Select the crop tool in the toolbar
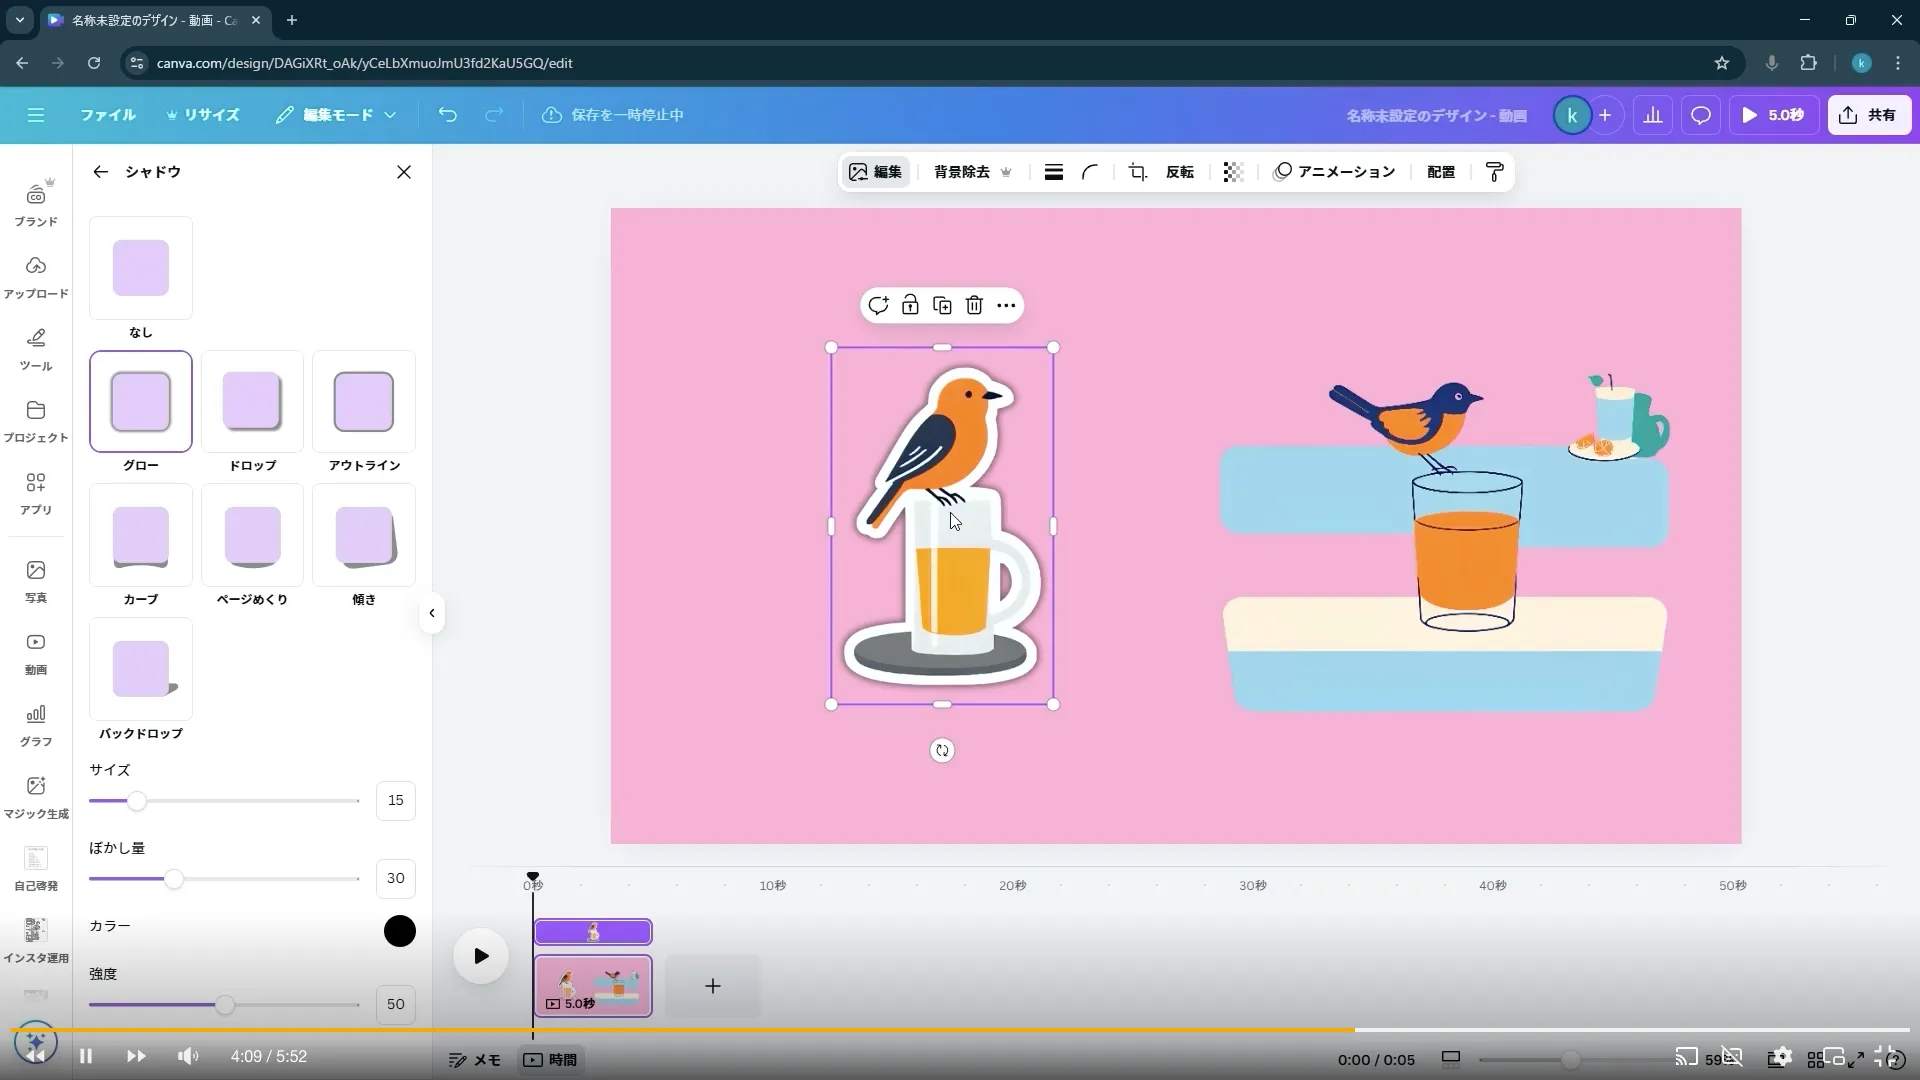Image resolution: width=1920 pixels, height=1080 pixels. coord(1137,172)
